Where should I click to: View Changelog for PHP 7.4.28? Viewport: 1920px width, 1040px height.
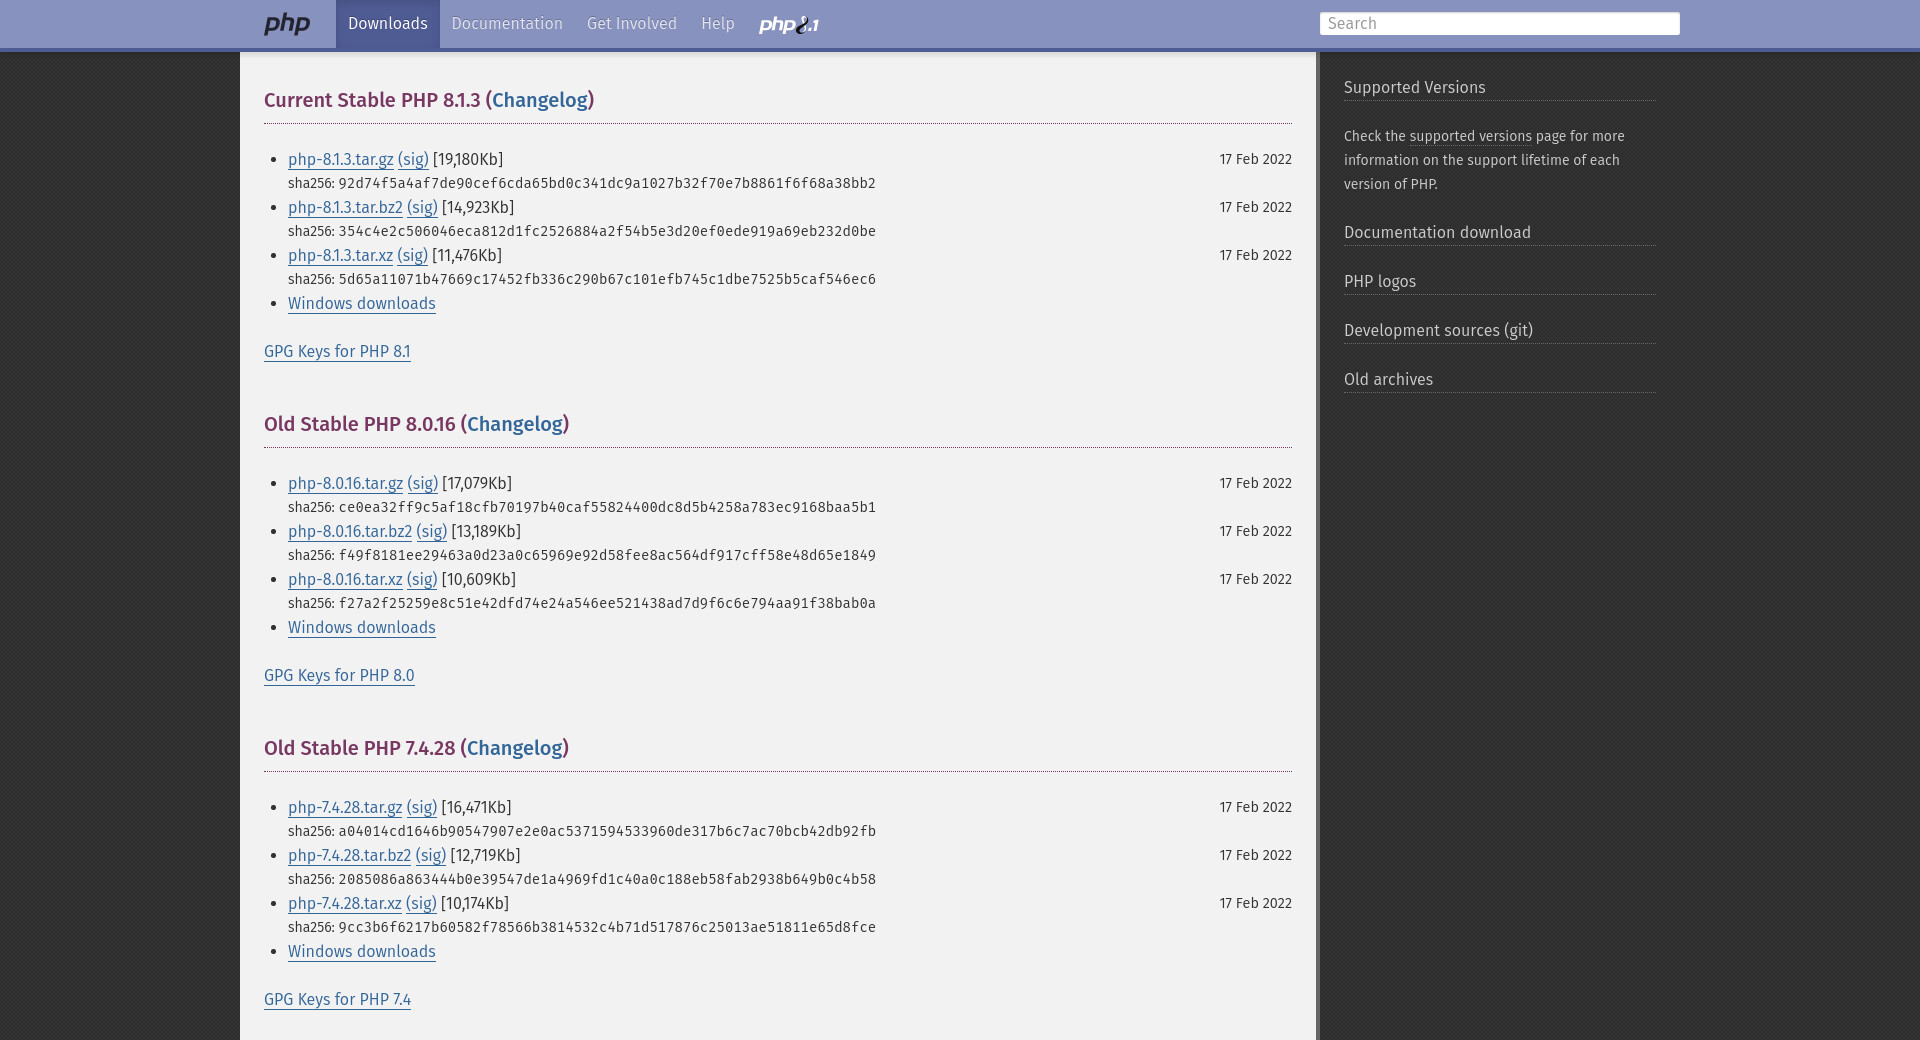(514, 748)
